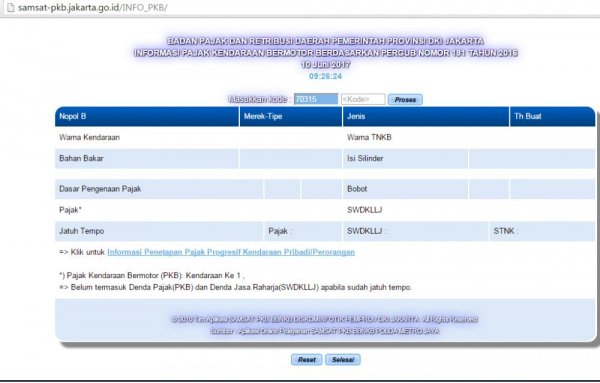
Task: Click the Warna TNKB label
Action: [369, 137]
